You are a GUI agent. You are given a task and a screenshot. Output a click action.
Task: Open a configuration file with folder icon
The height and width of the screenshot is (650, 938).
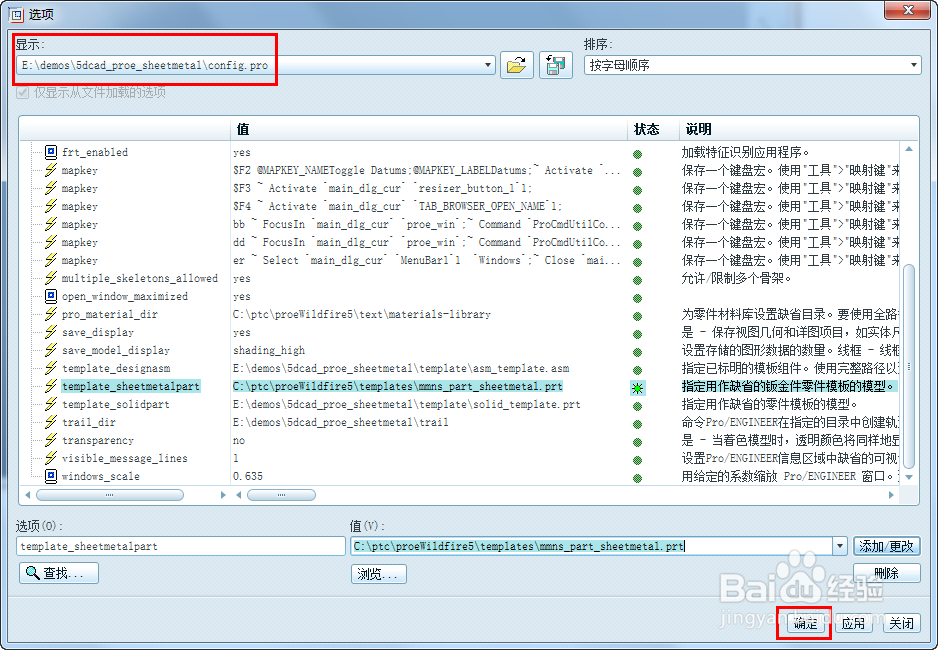click(516, 65)
